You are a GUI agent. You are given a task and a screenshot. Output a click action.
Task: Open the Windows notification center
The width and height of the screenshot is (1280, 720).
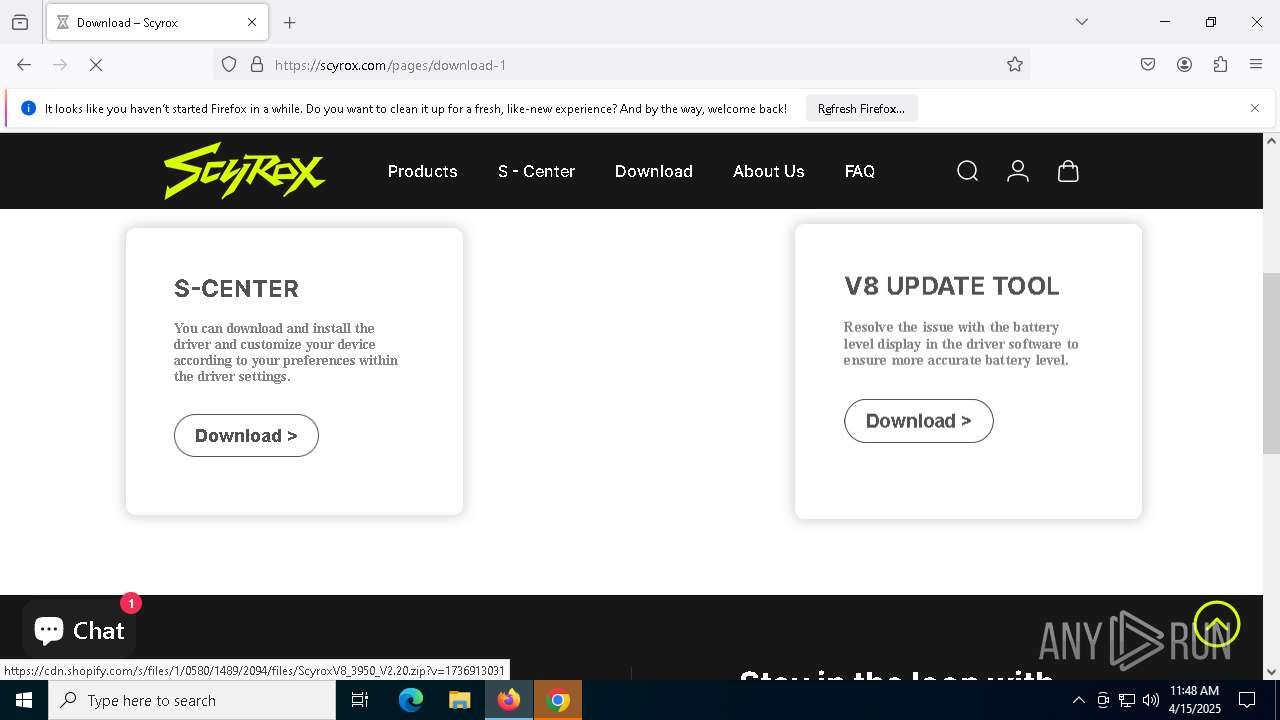coord(1247,700)
